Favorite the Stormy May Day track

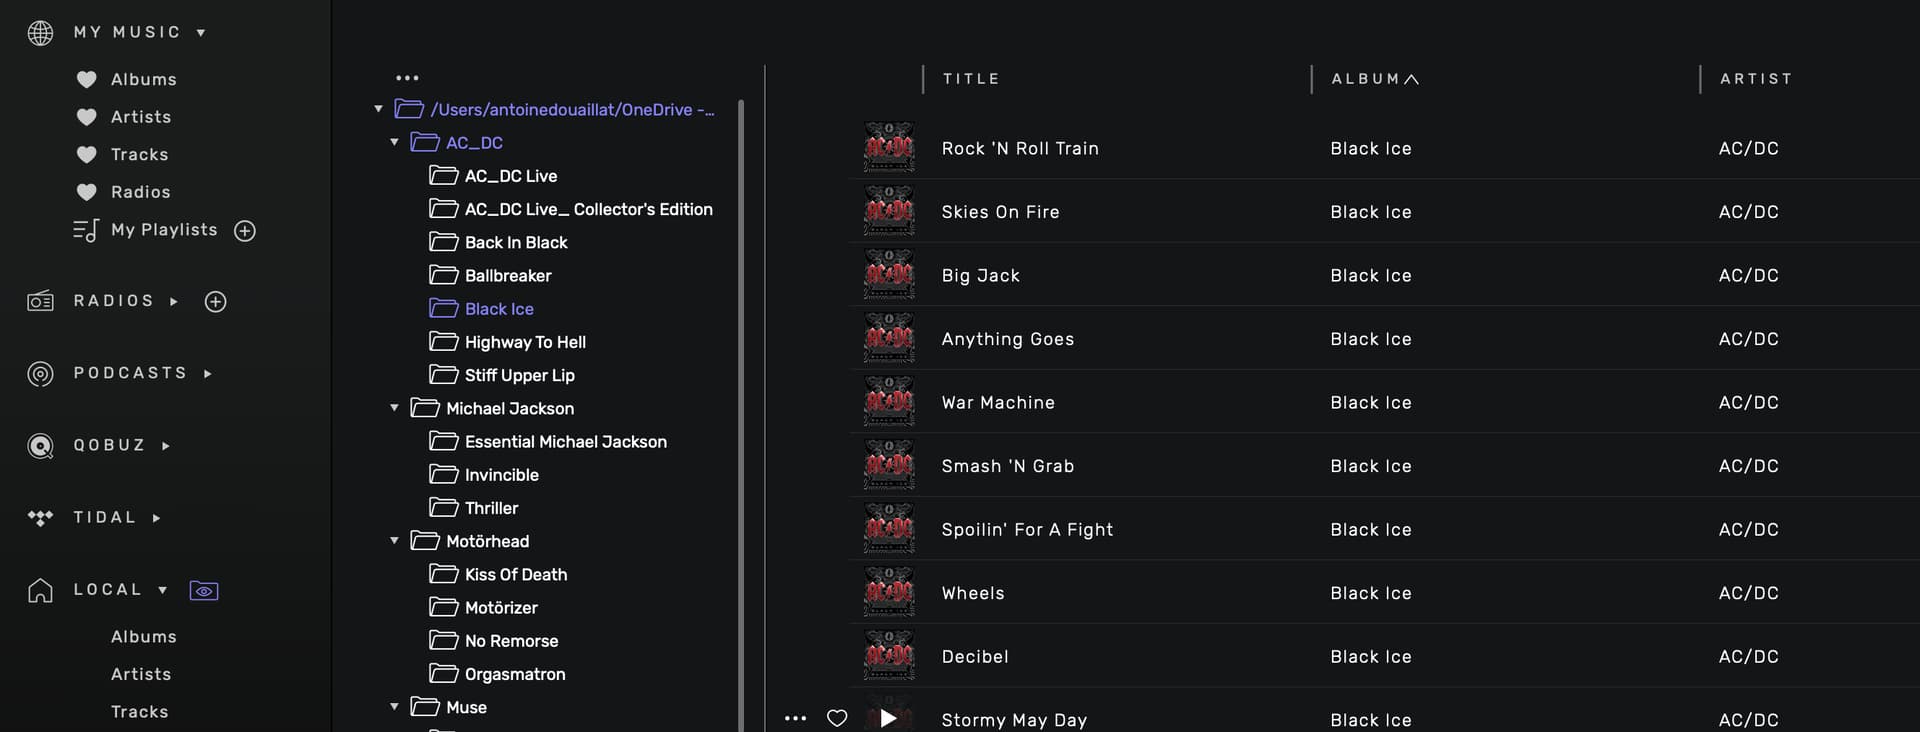point(837,718)
